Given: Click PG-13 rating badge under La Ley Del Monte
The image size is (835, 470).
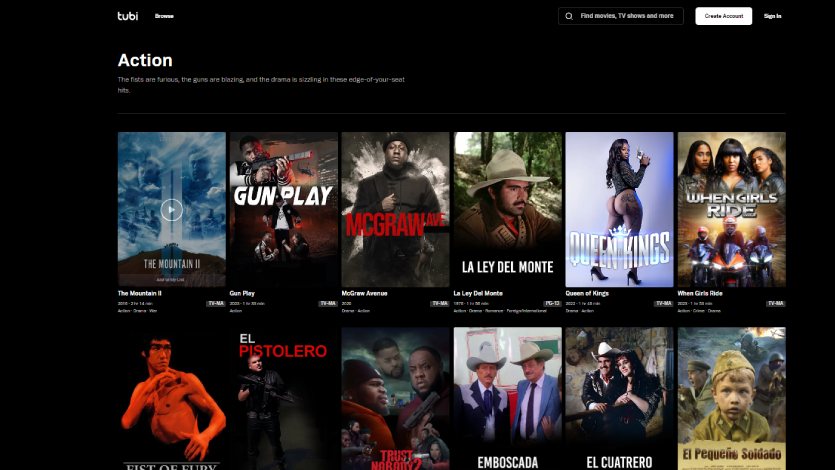Looking at the screenshot, I should pos(553,303).
